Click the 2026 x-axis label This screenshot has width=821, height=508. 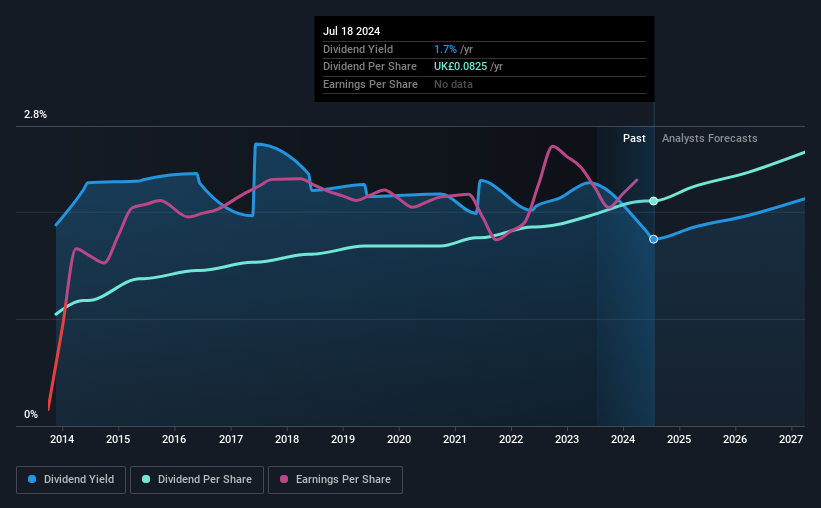735,439
